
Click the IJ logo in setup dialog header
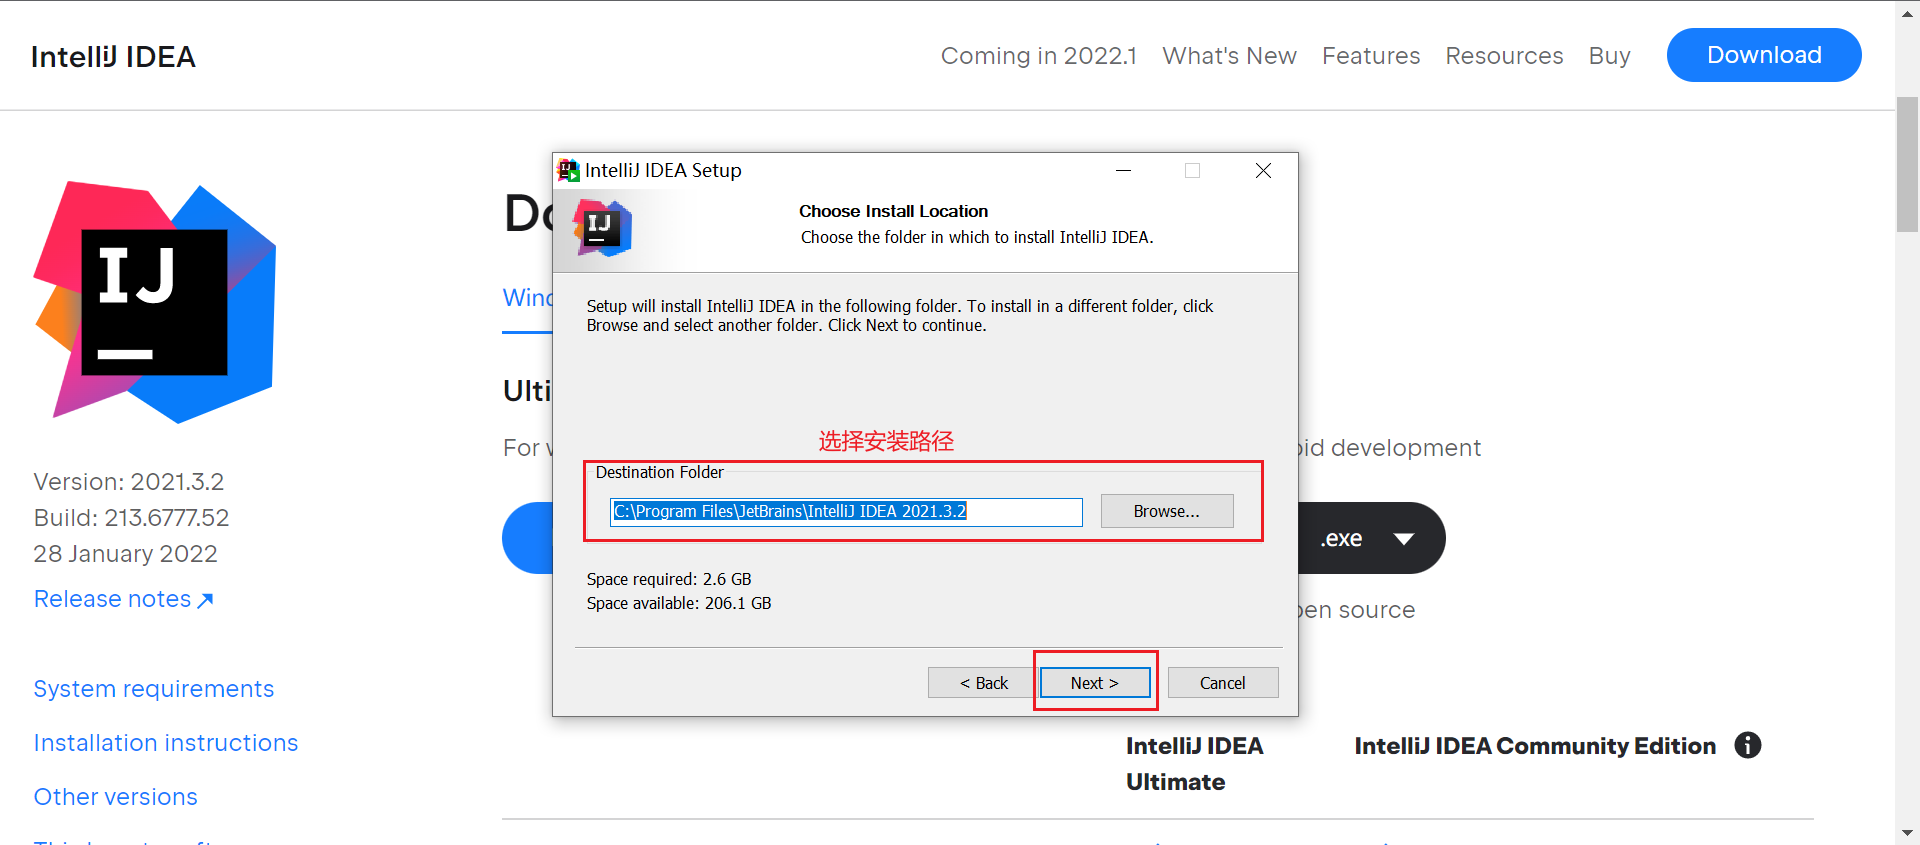click(x=602, y=227)
